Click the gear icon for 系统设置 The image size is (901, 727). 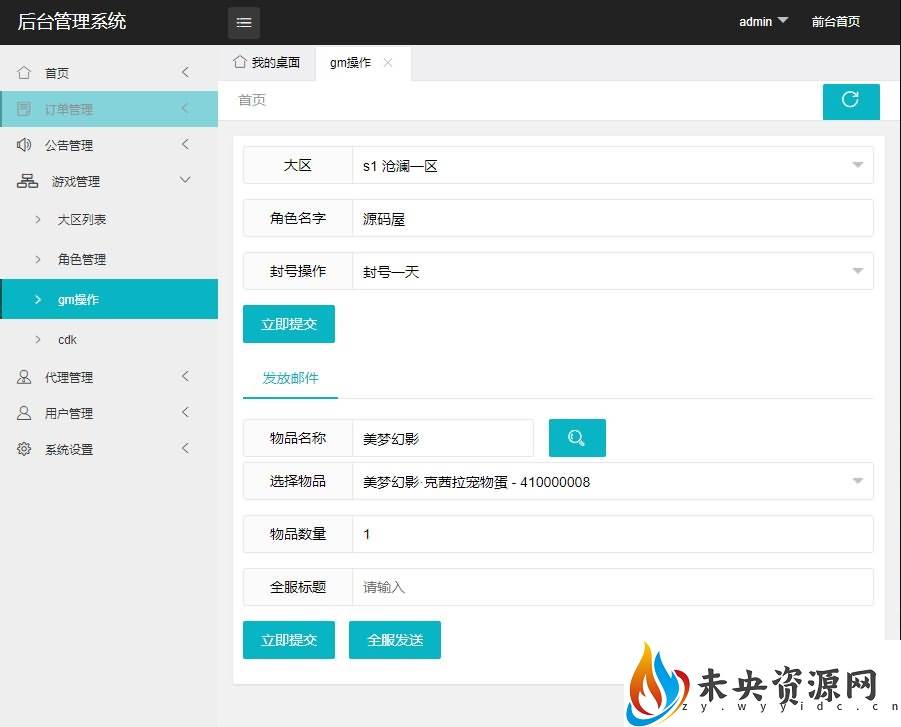click(x=25, y=449)
